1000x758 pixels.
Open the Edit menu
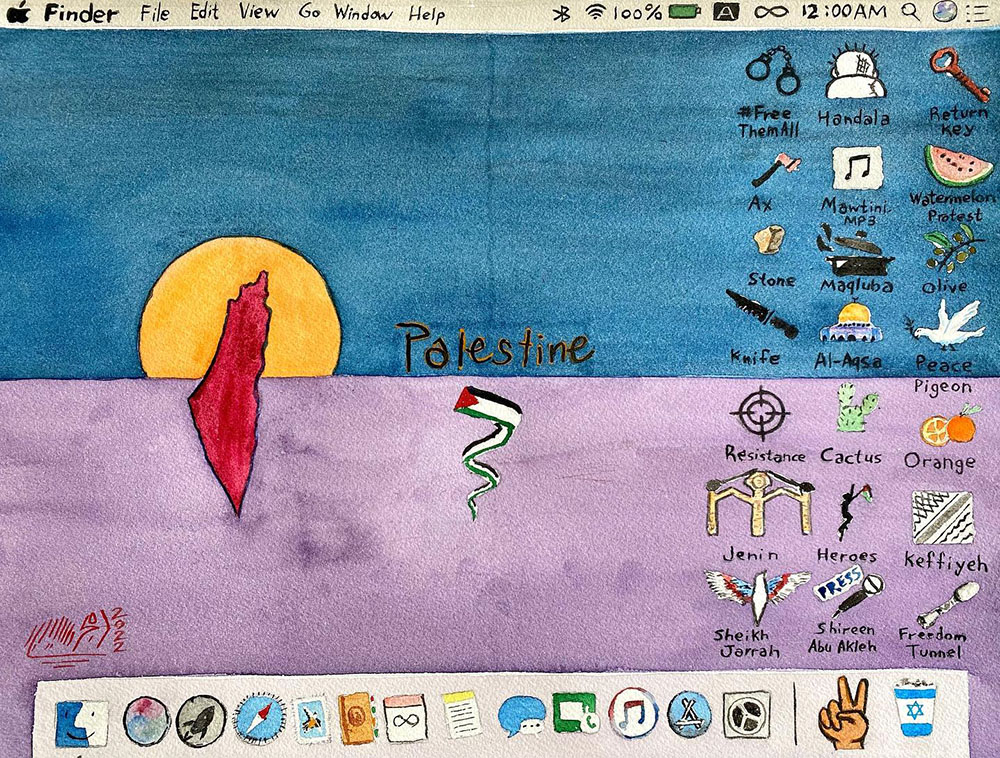coord(205,11)
